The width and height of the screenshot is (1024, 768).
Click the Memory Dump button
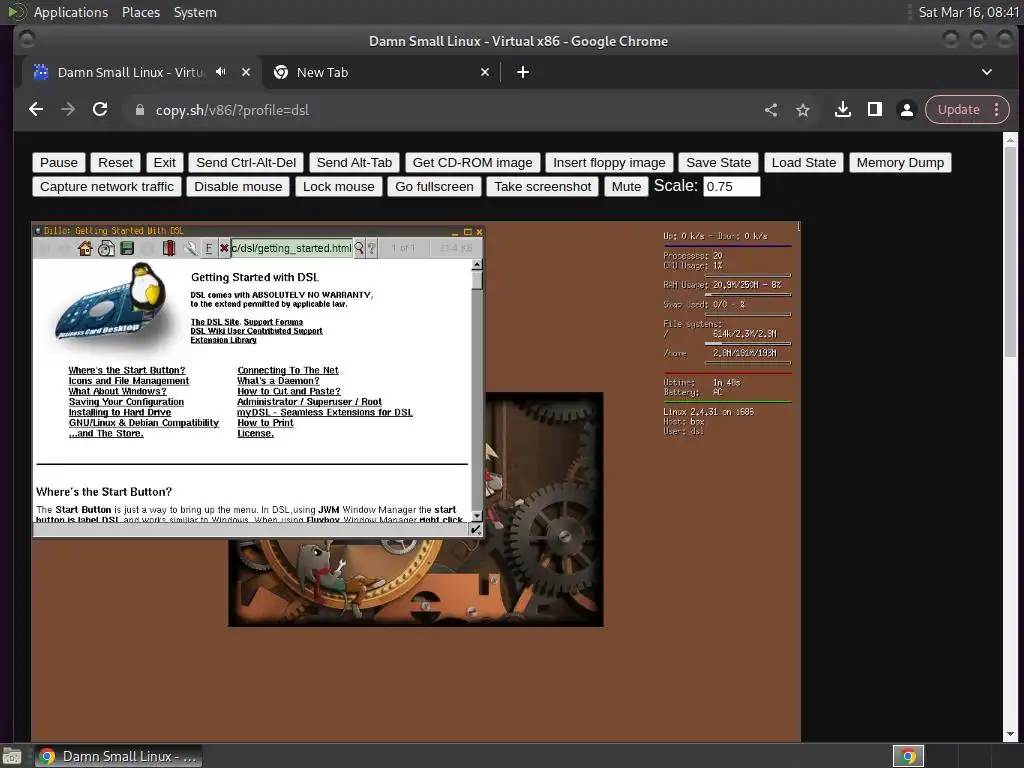click(901, 163)
